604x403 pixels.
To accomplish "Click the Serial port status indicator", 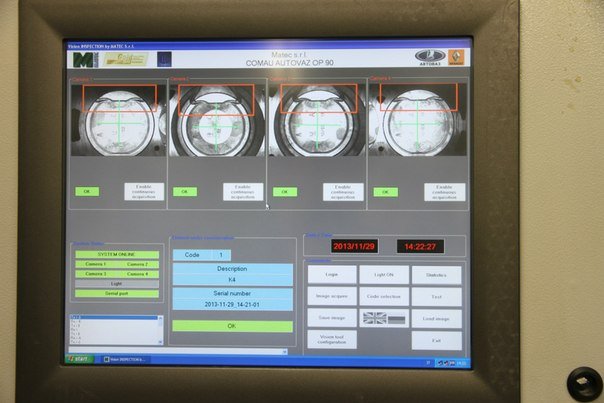I will click(x=117, y=294).
